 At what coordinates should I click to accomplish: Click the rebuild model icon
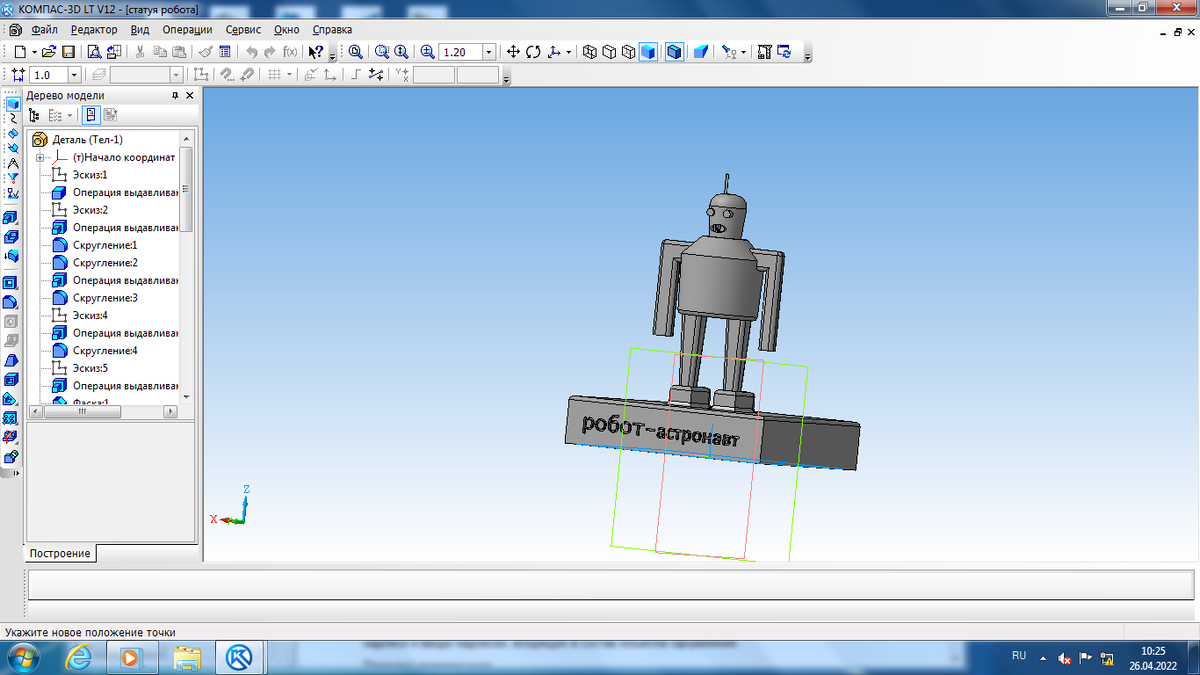click(x=784, y=52)
